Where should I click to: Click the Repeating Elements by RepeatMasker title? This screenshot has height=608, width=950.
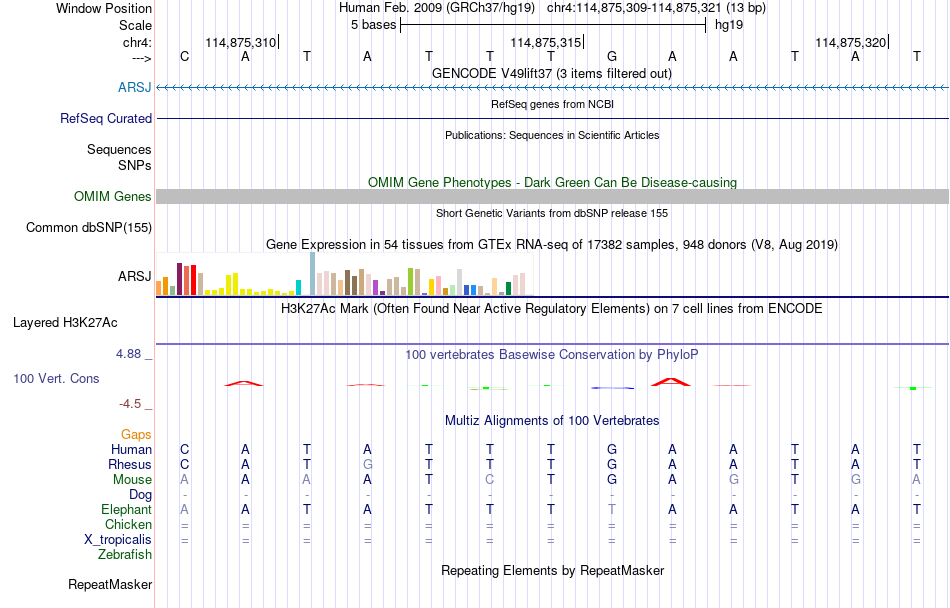(553, 570)
